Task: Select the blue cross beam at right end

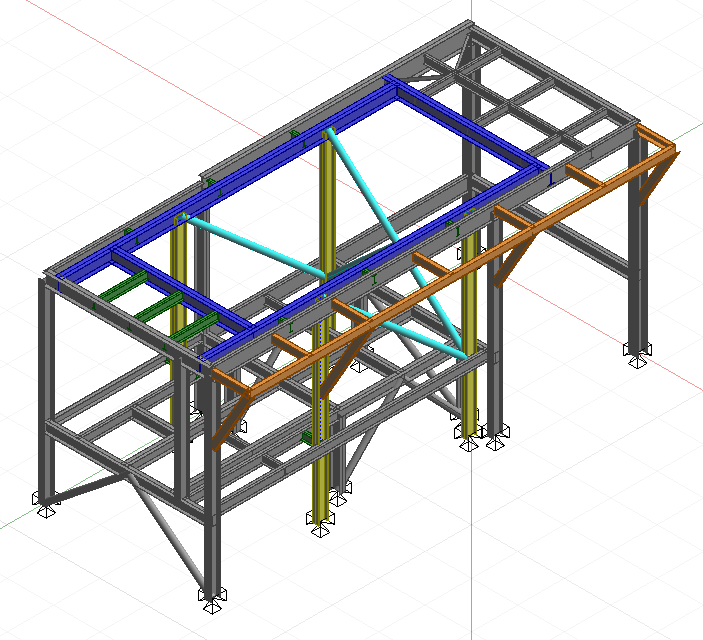Action: coord(470,124)
